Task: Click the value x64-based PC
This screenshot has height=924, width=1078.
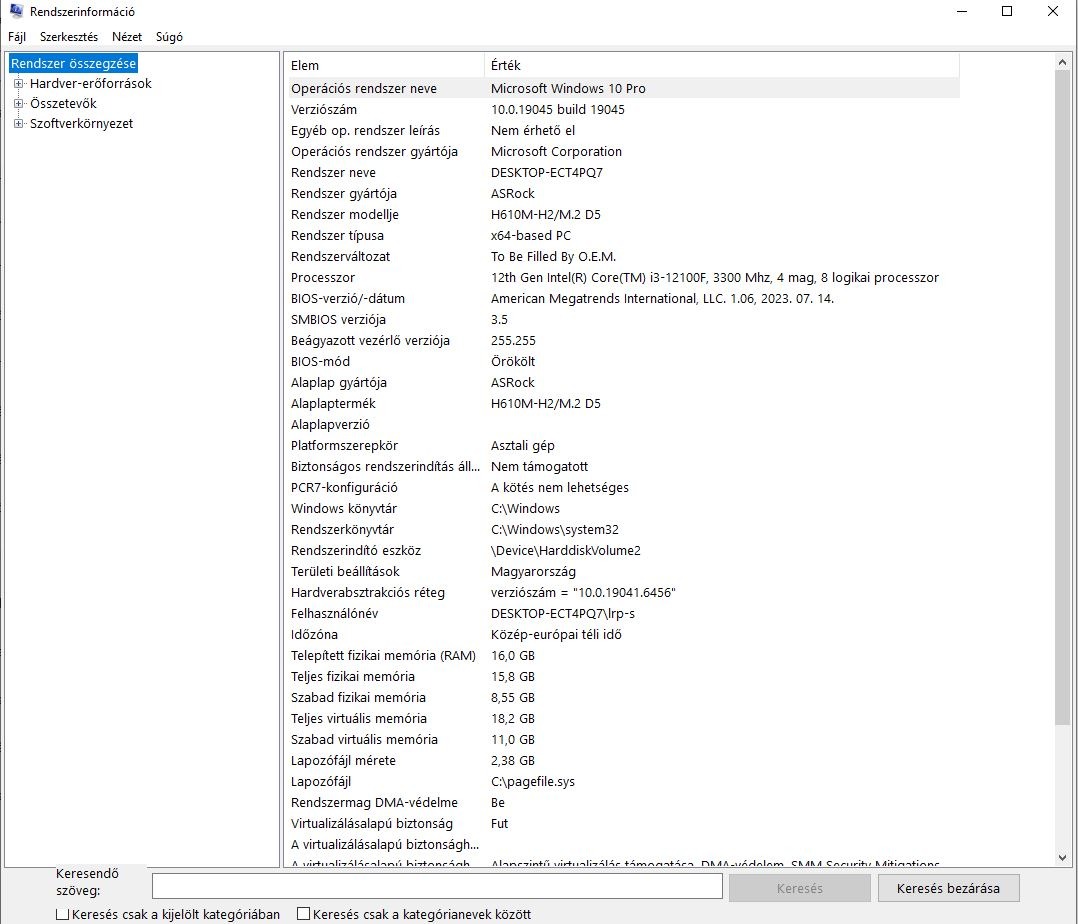Action: [531, 236]
